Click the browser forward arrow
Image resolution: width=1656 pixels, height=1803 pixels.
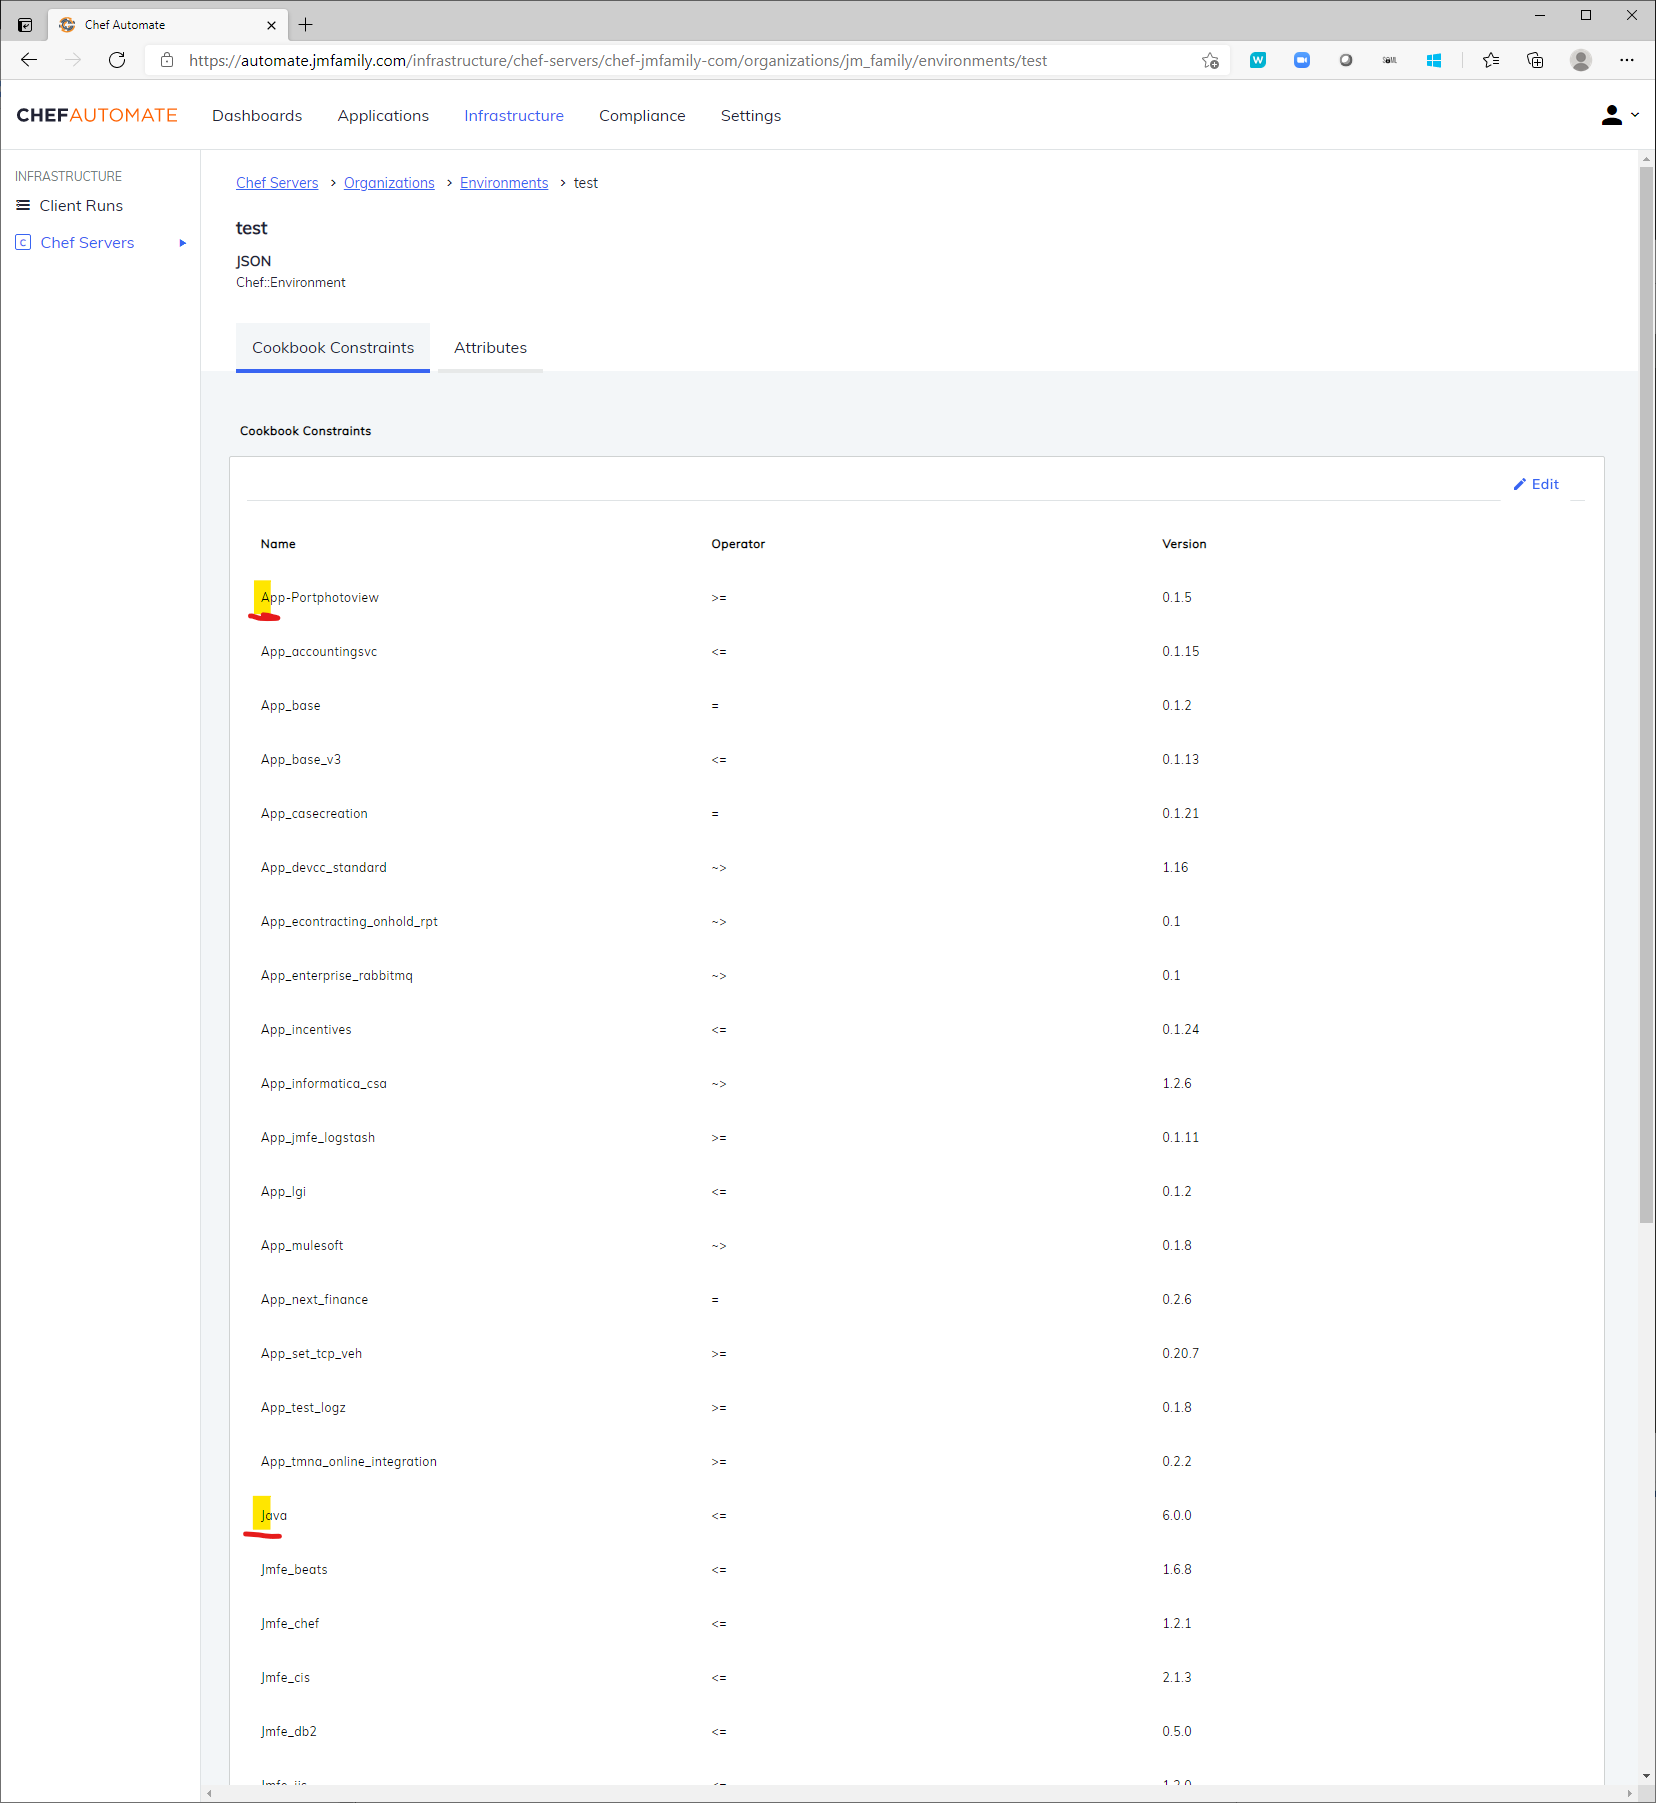[x=73, y=60]
